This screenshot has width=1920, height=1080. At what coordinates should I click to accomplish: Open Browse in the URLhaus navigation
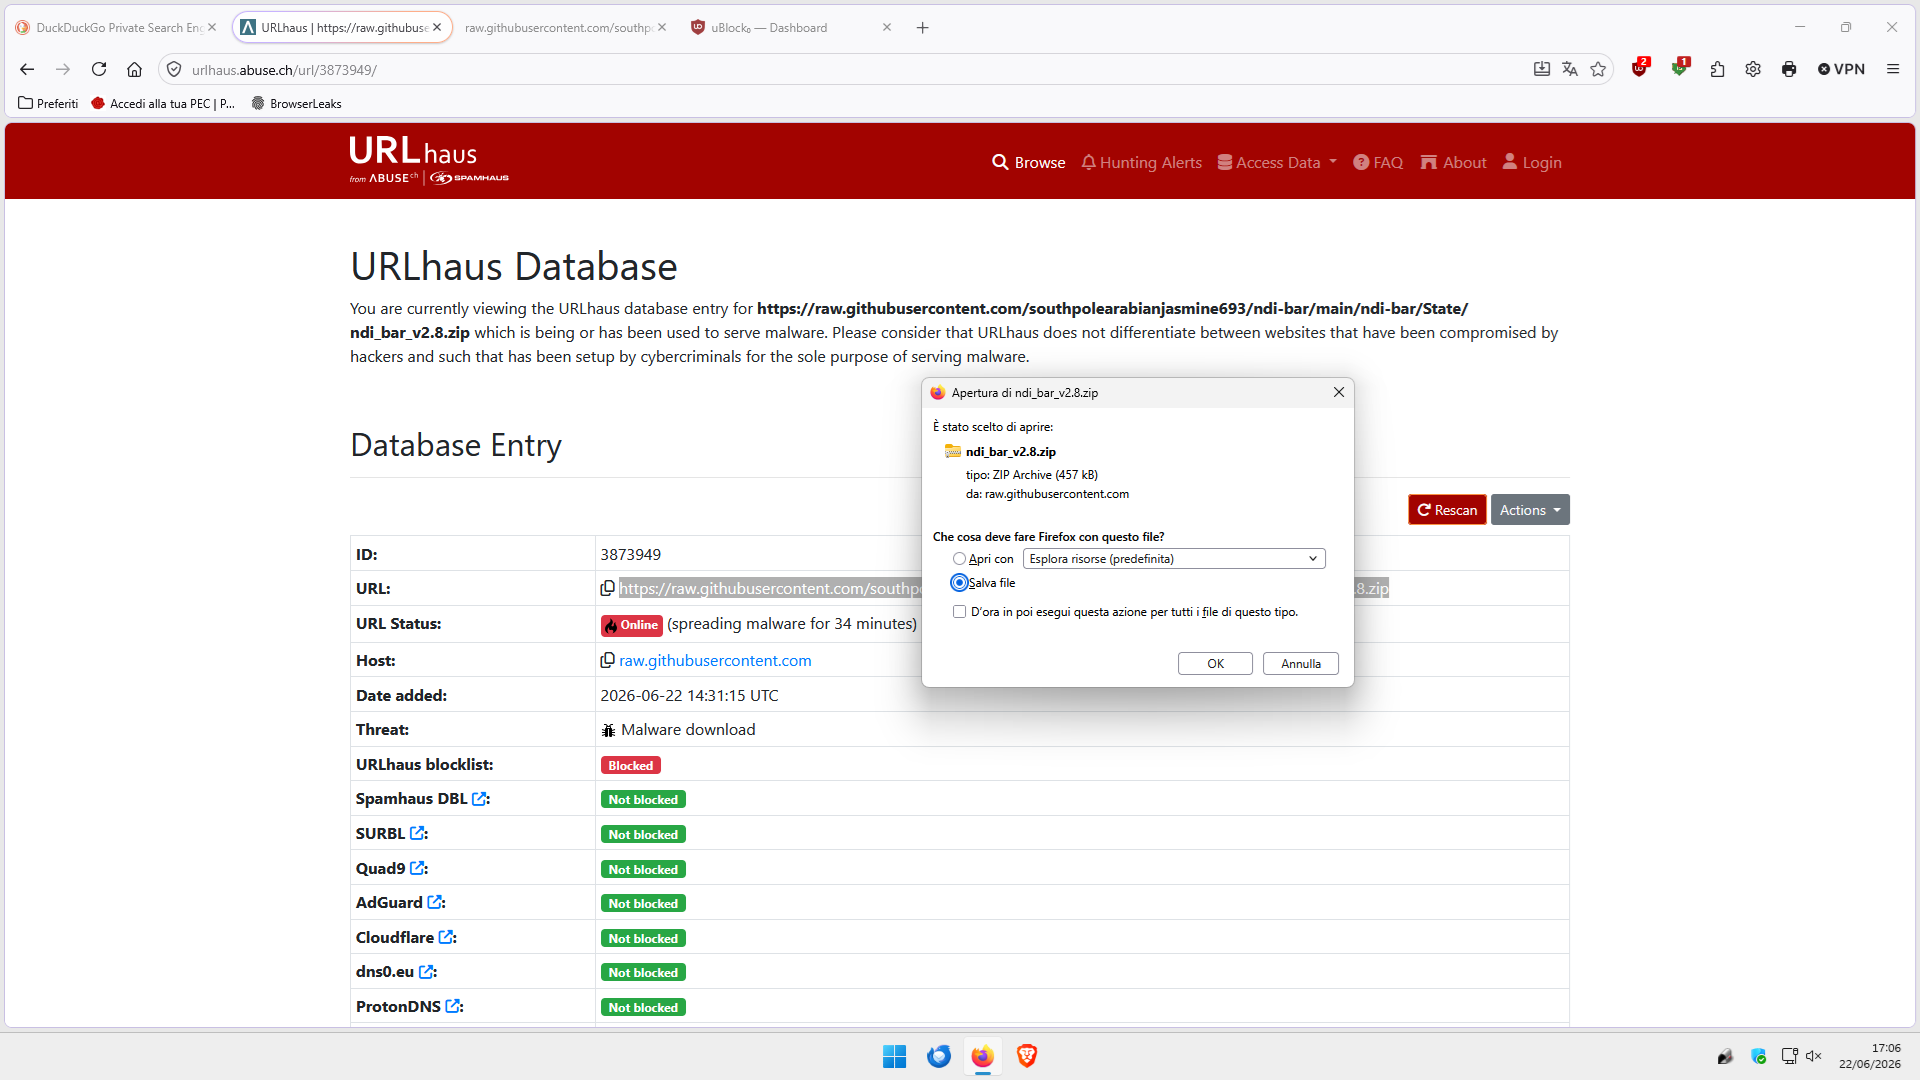pos(1029,162)
